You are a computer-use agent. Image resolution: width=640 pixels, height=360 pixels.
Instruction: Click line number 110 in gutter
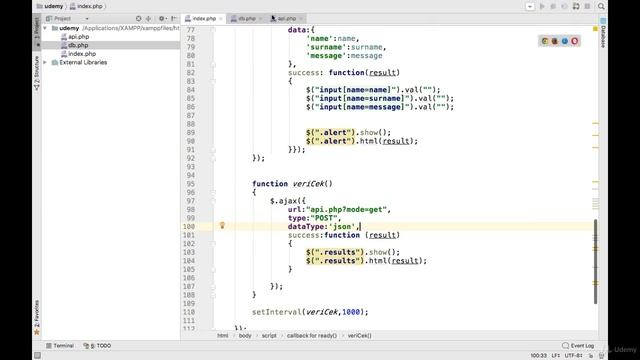(189, 312)
